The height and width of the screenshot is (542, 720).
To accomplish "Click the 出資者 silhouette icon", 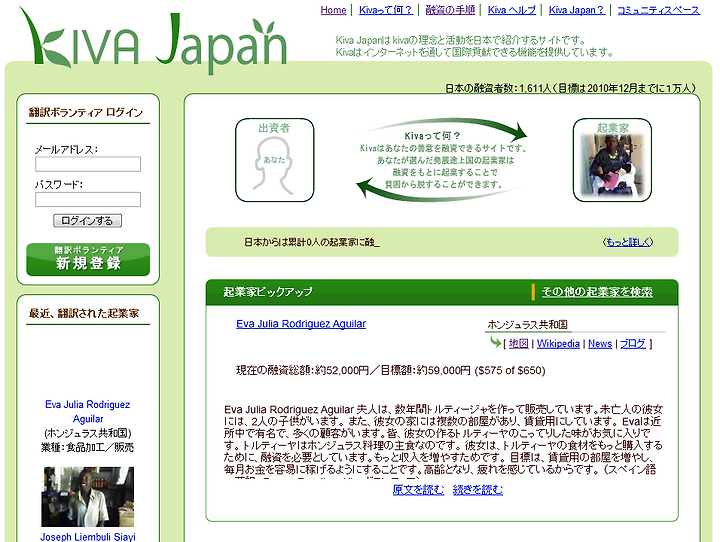I will (x=275, y=160).
